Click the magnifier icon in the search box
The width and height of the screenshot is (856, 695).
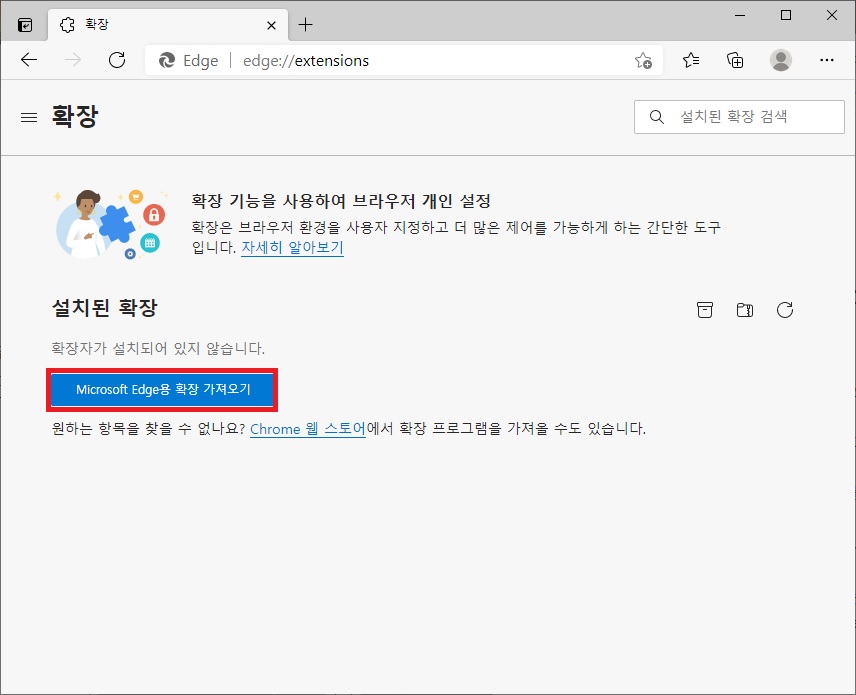tap(657, 116)
